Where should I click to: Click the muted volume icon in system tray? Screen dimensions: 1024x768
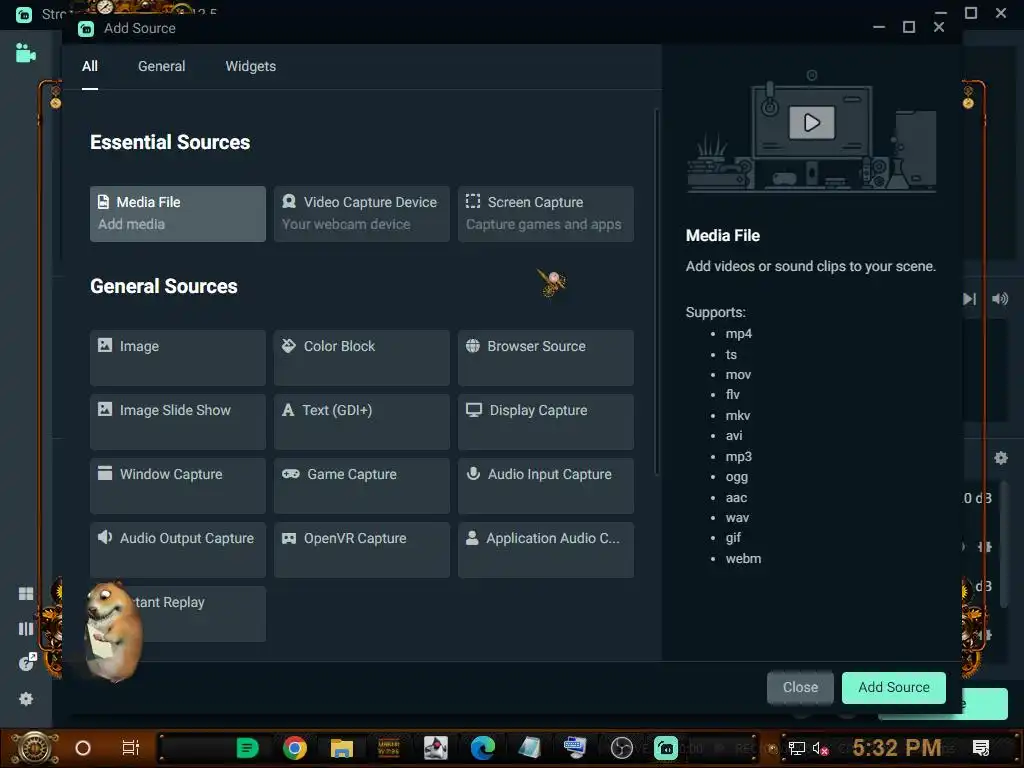pos(820,748)
